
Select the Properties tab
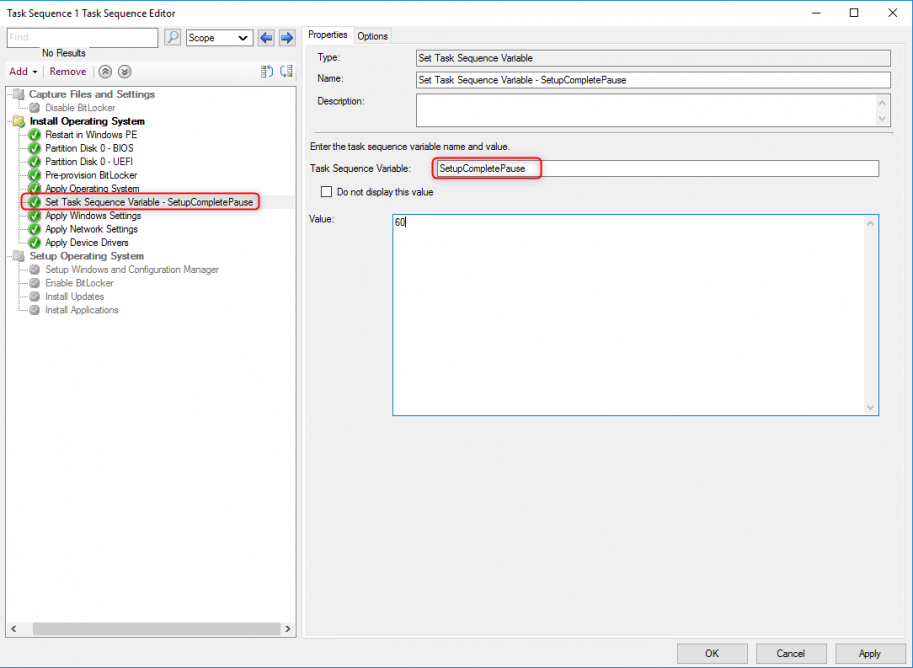(x=328, y=35)
